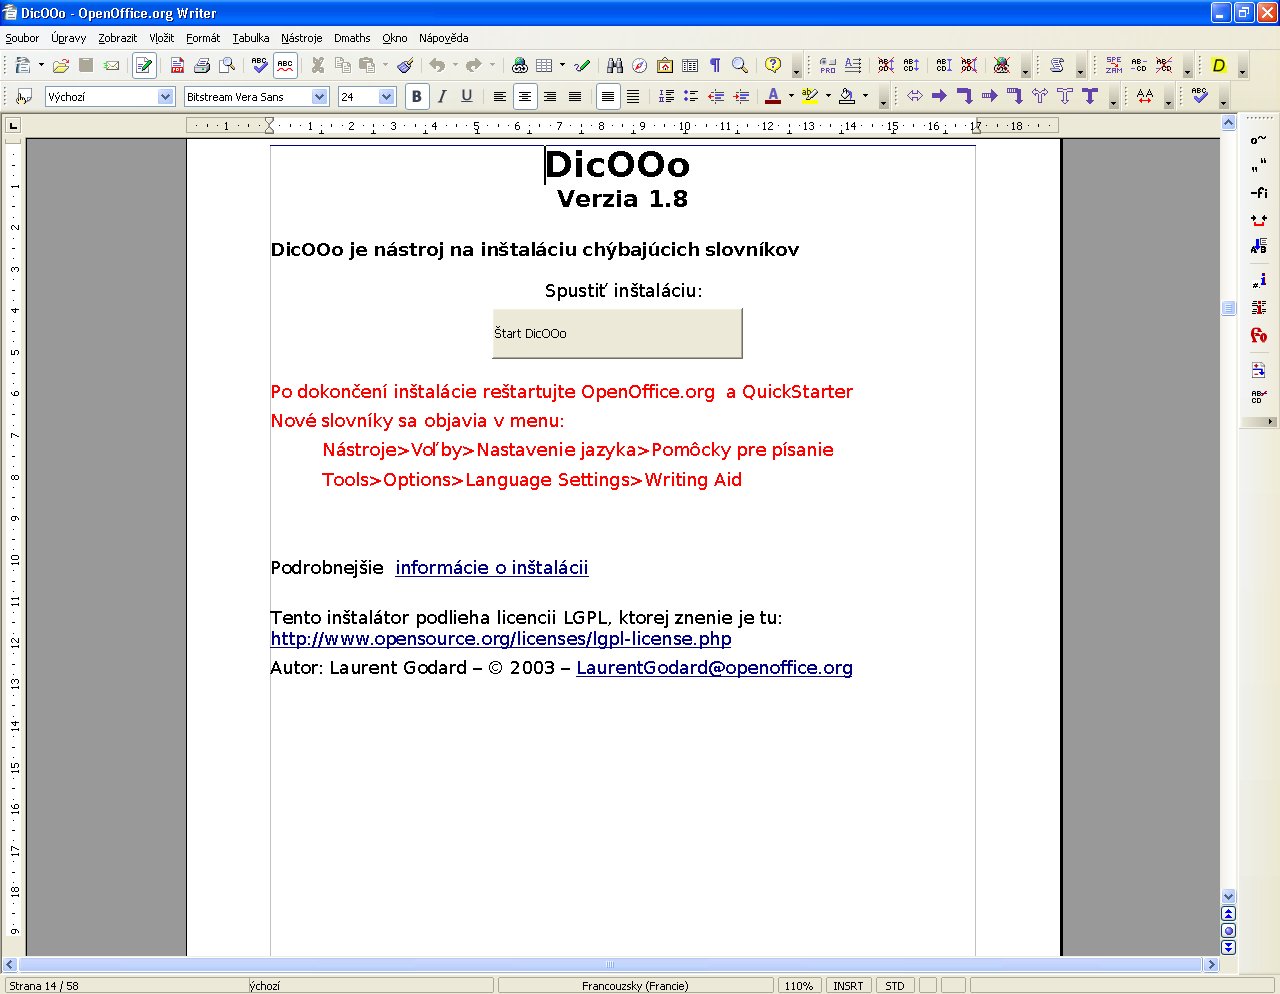Select Centered alignment icon
Screen dimensions: 1280x994
click(x=525, y=96)
